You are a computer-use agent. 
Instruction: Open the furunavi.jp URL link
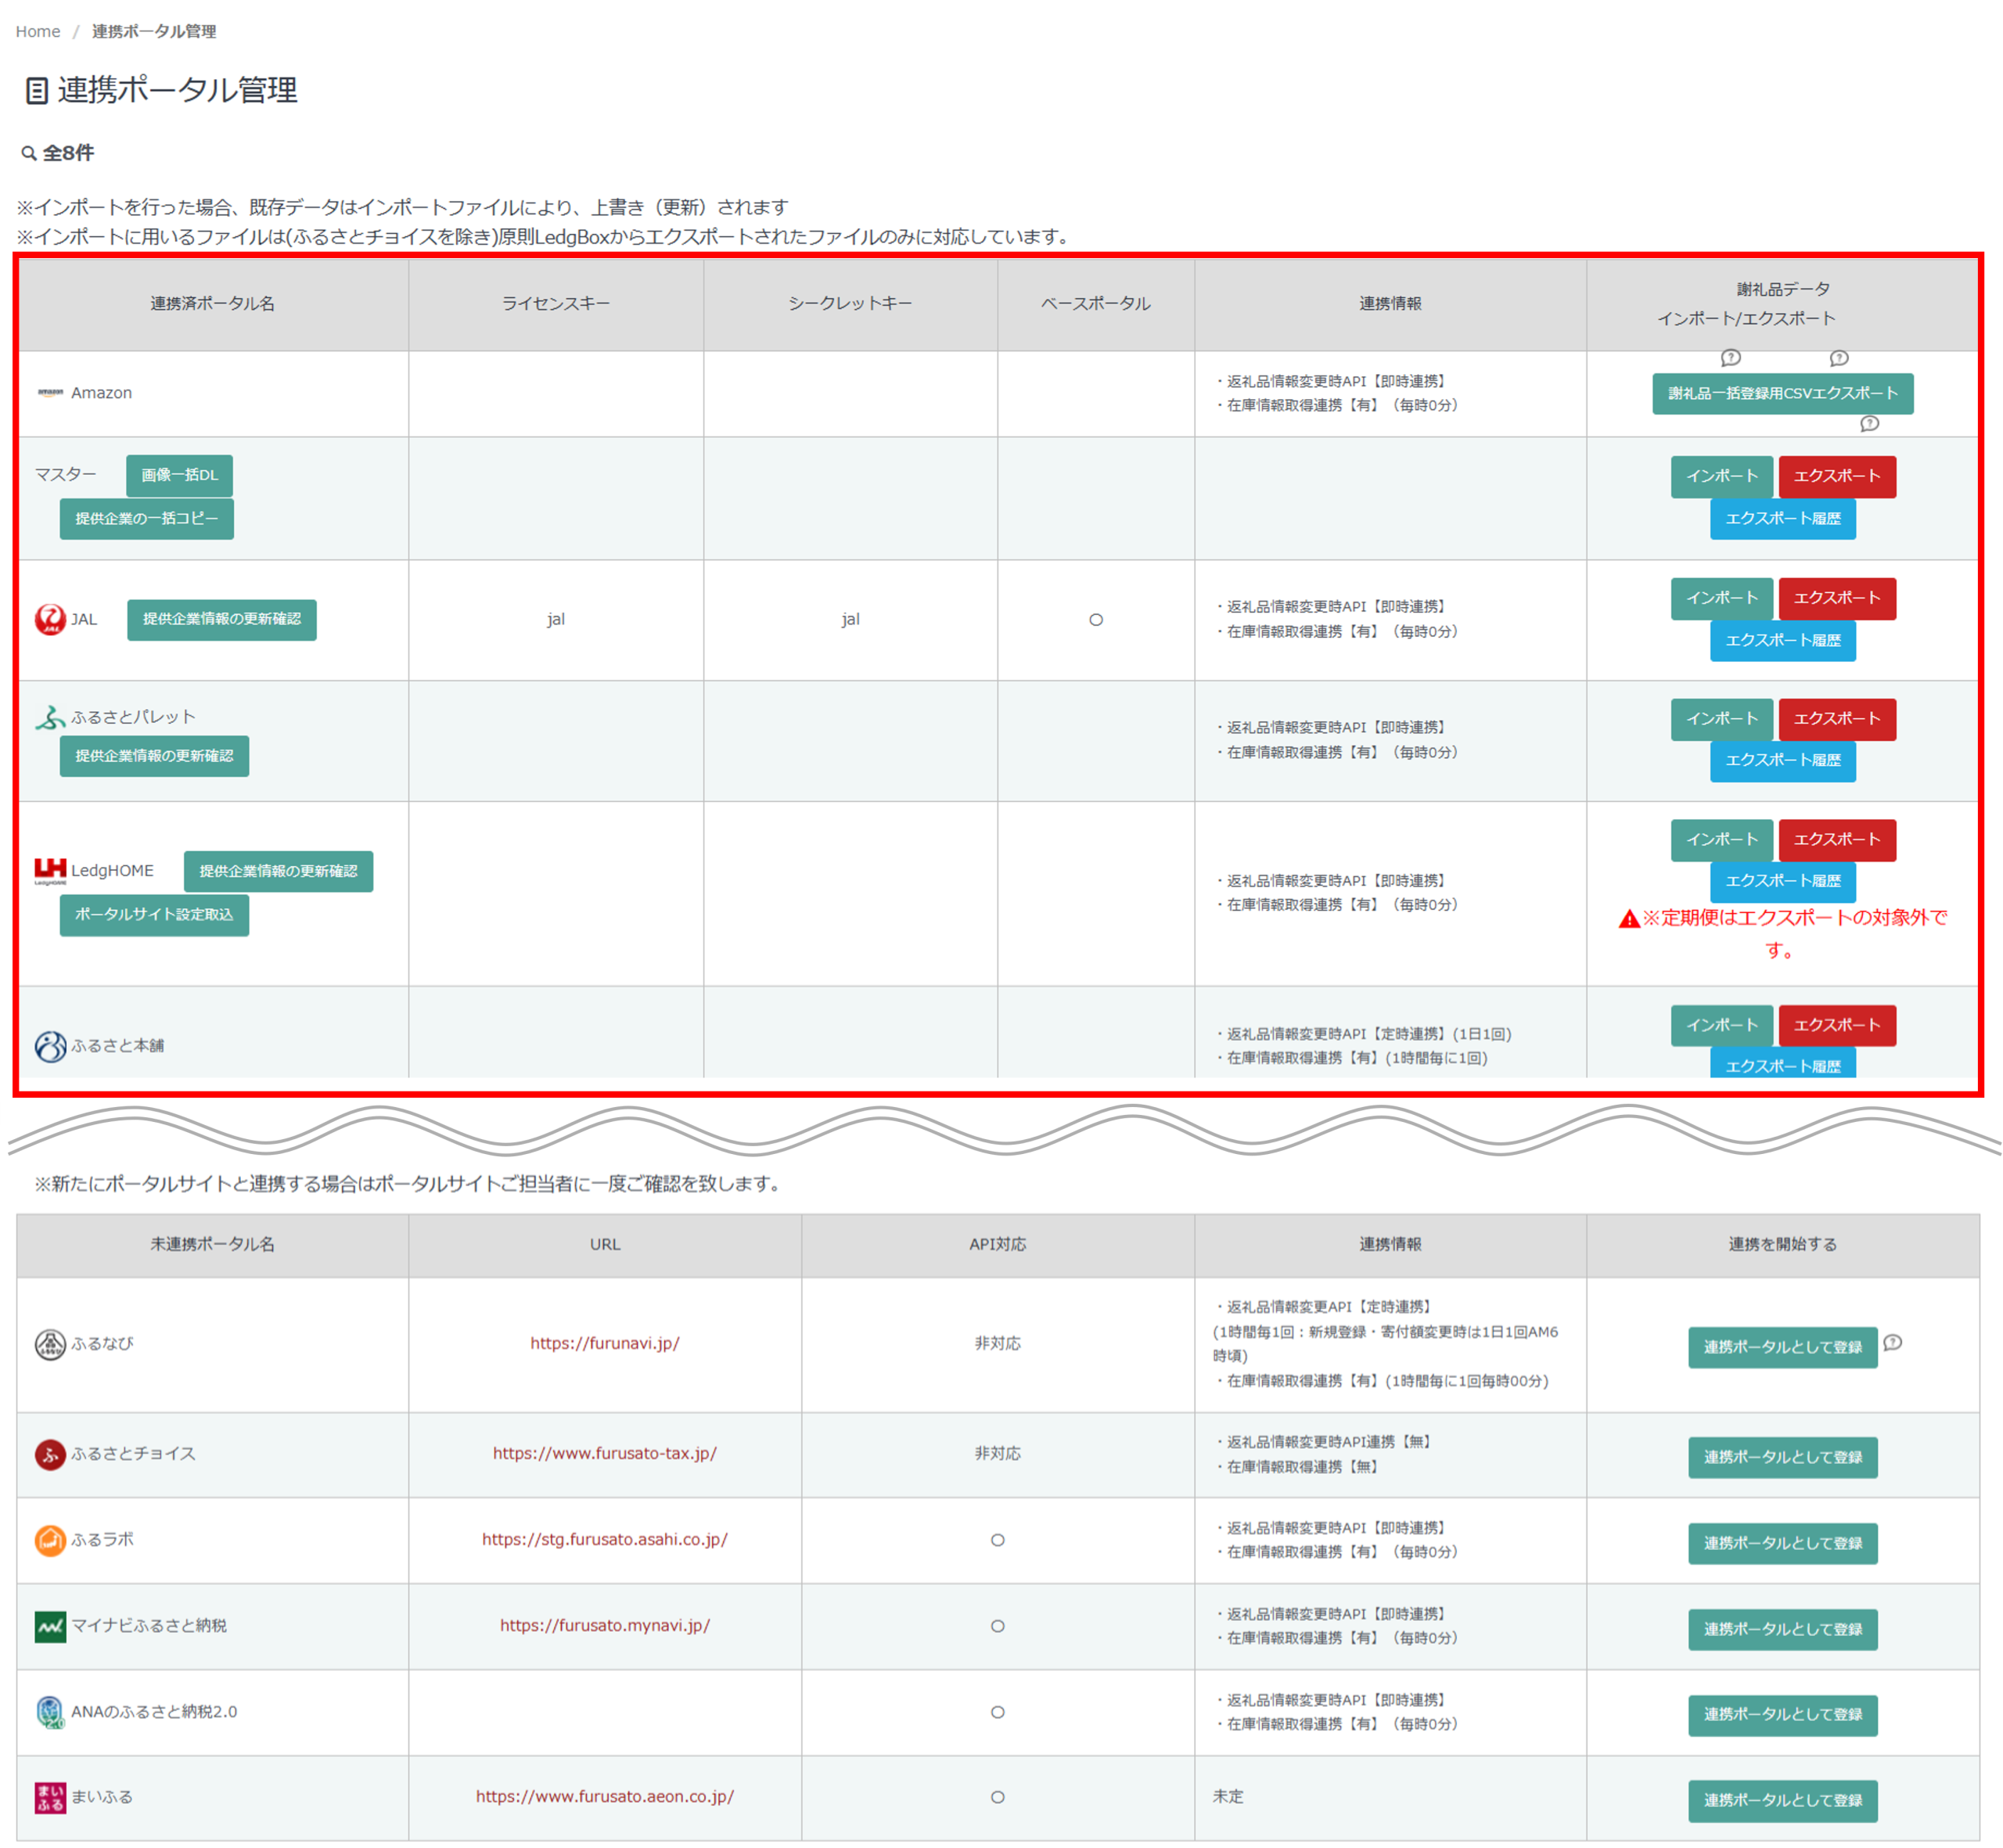click(604, 1343)
